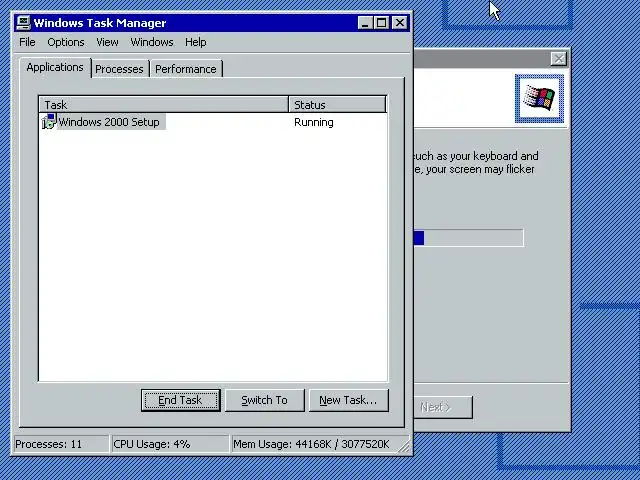The image size is (640, 480).
Task: Close the Windows 2000 Setup wizard window
Action: click(558, 59)
